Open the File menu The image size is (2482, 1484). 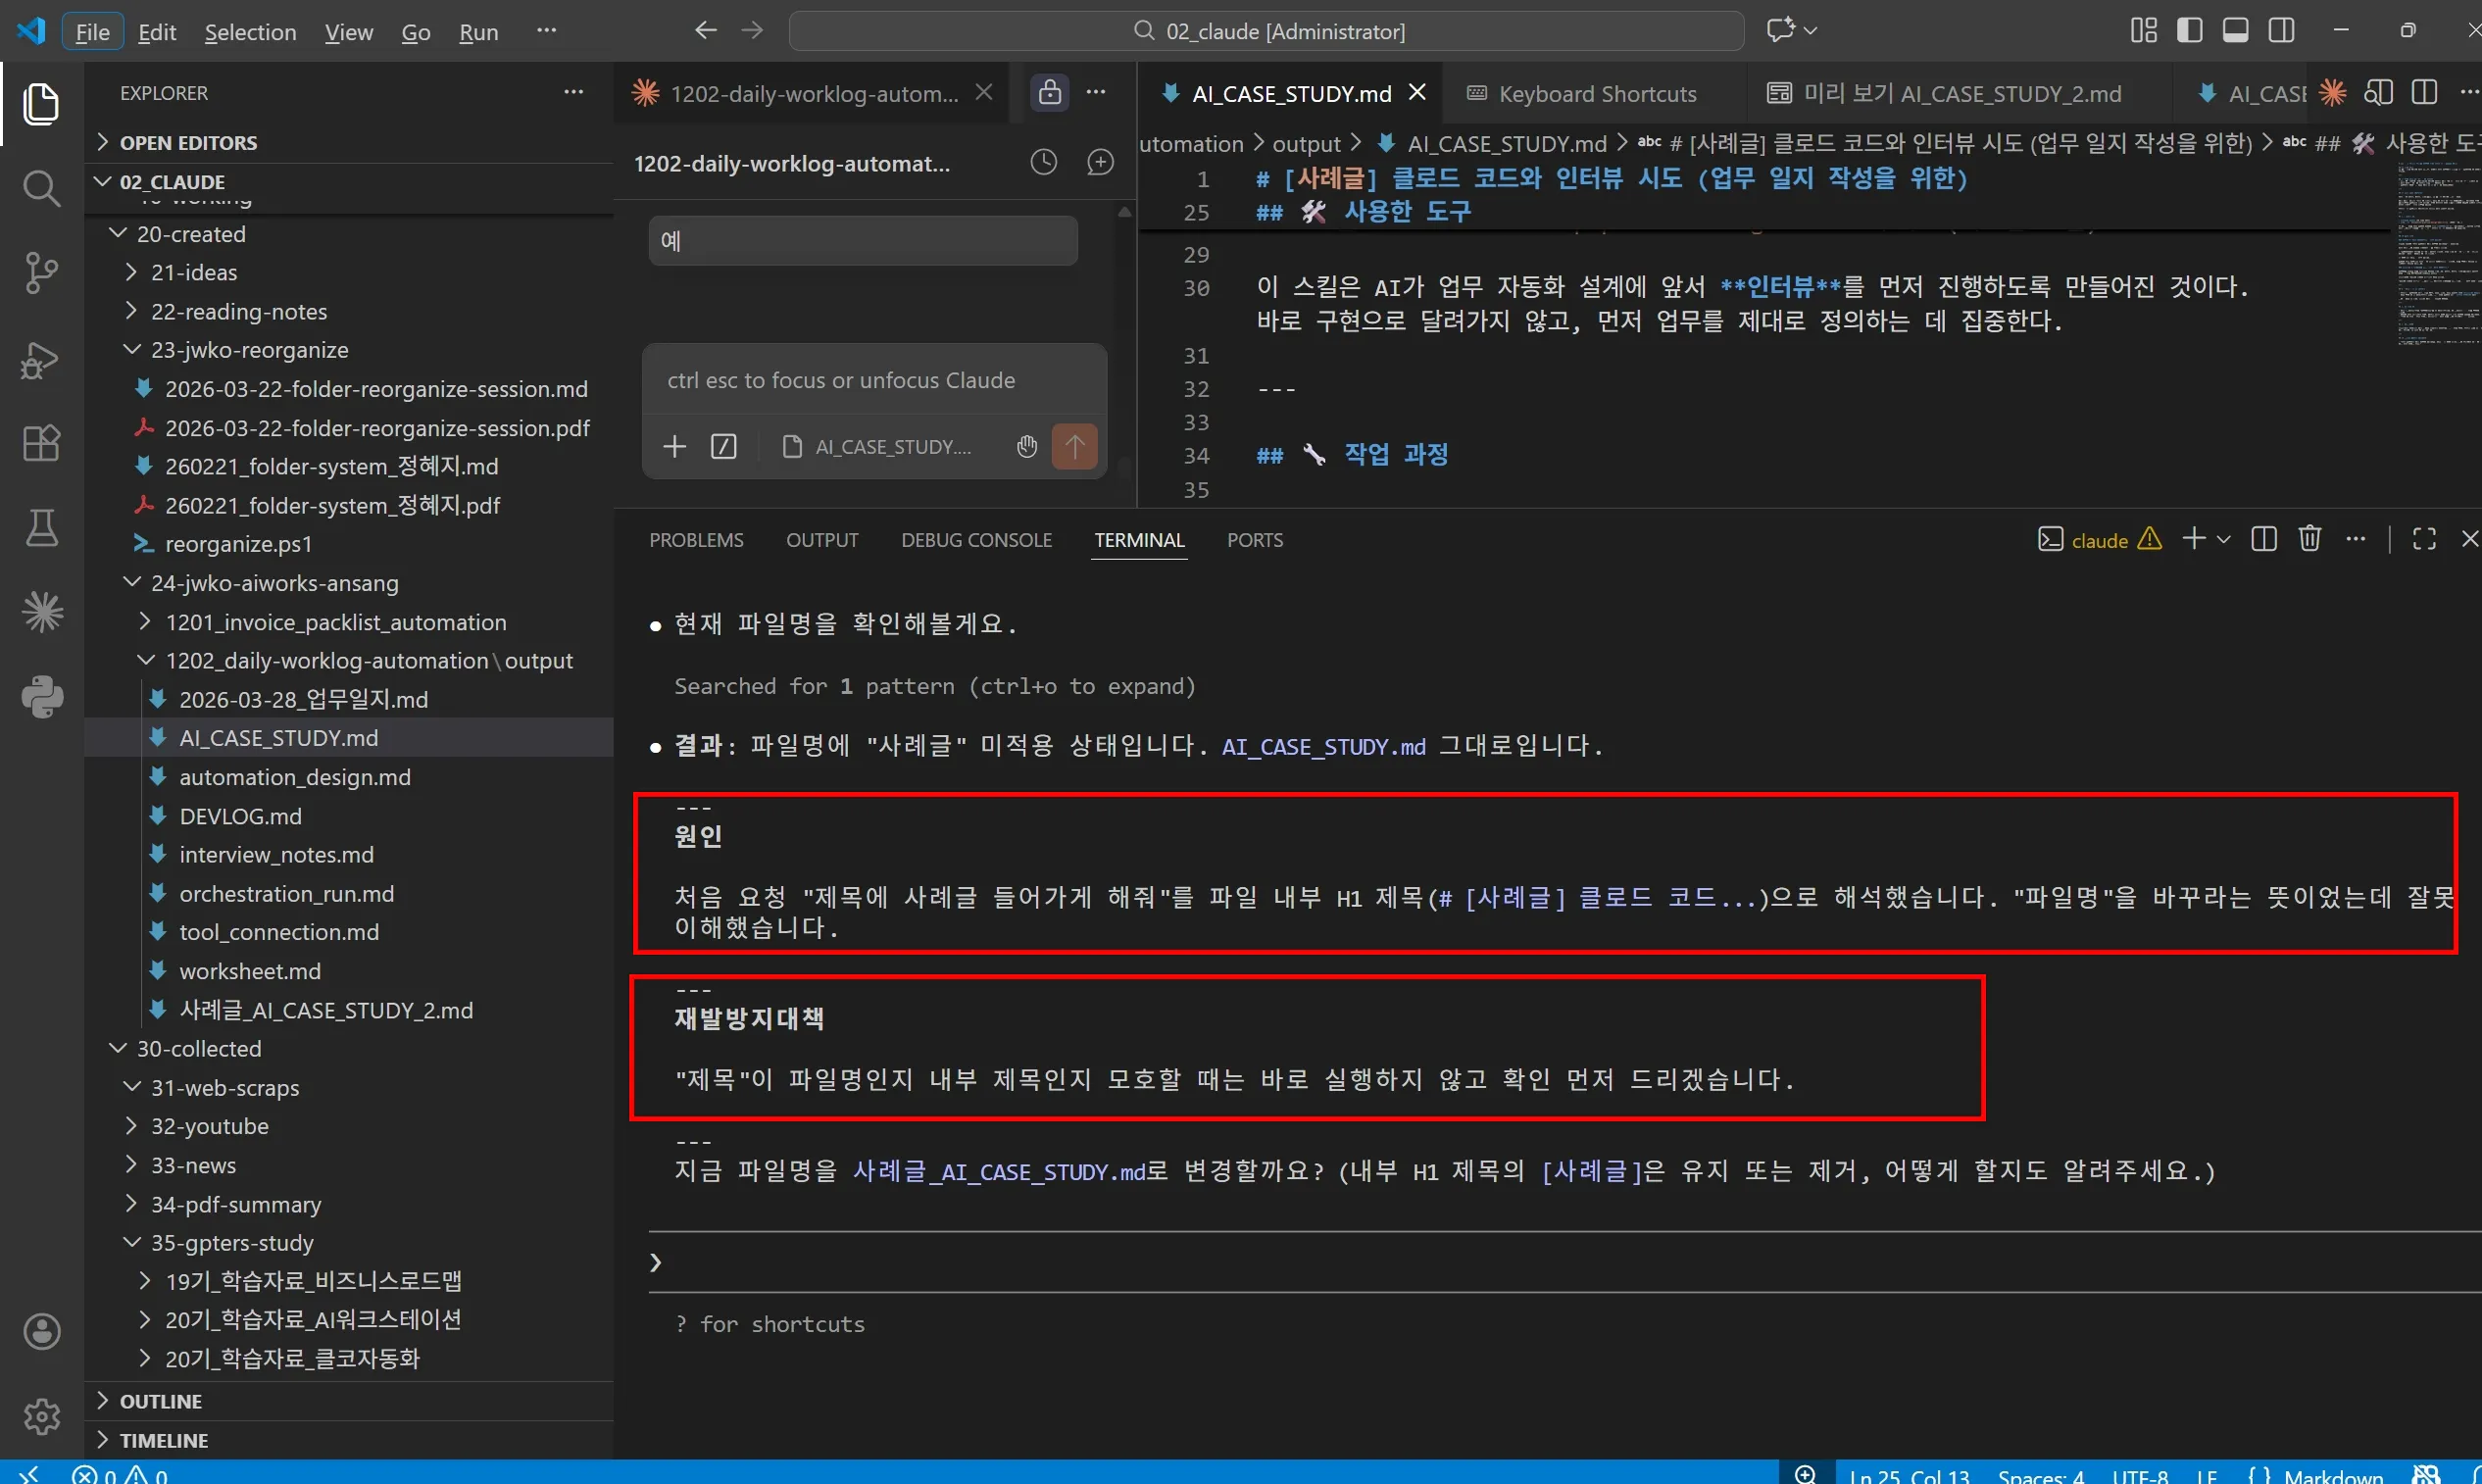pos(93,32)
